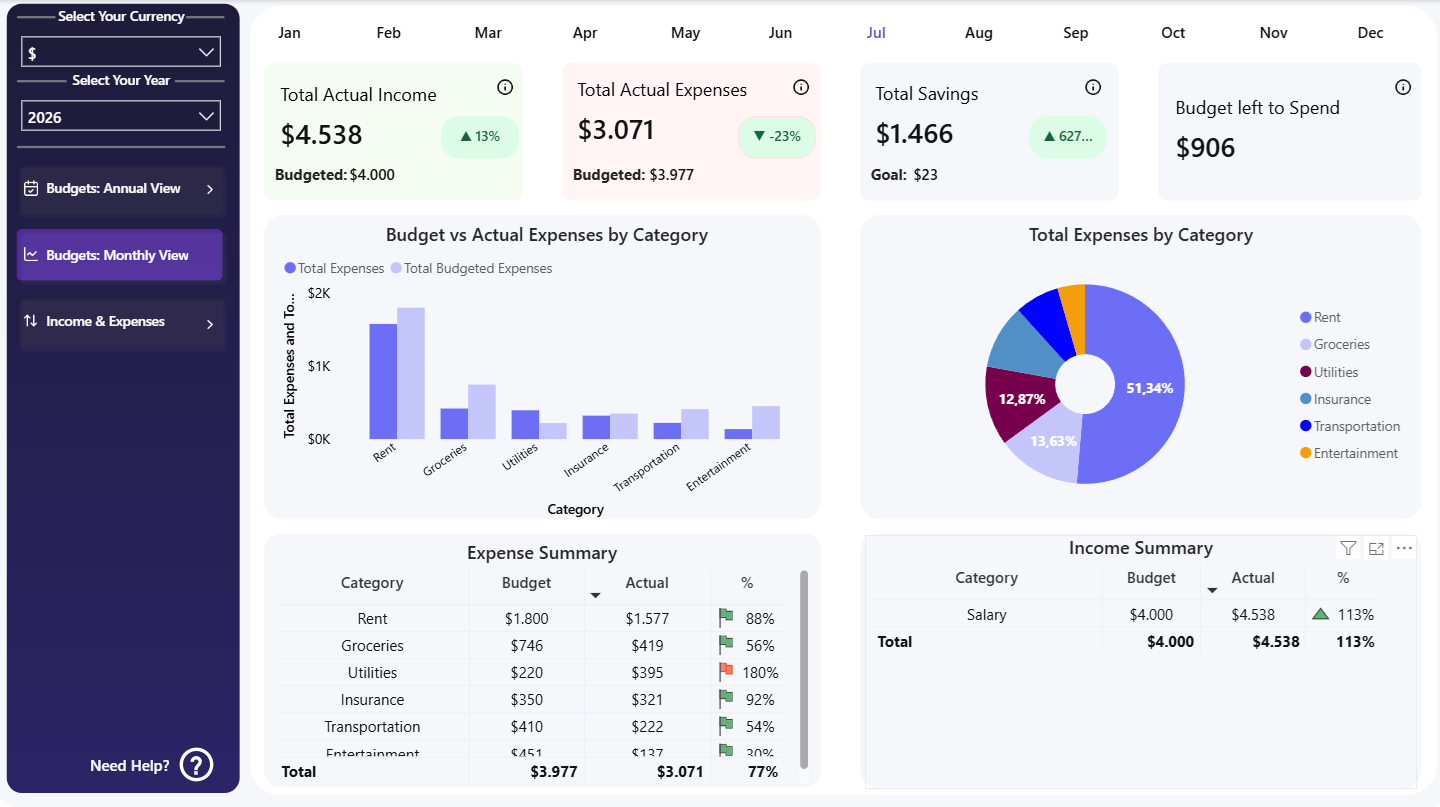This screenshot has width=1440, height=807.
Task: Choose Oct in month slicer
Action: 1173,33
